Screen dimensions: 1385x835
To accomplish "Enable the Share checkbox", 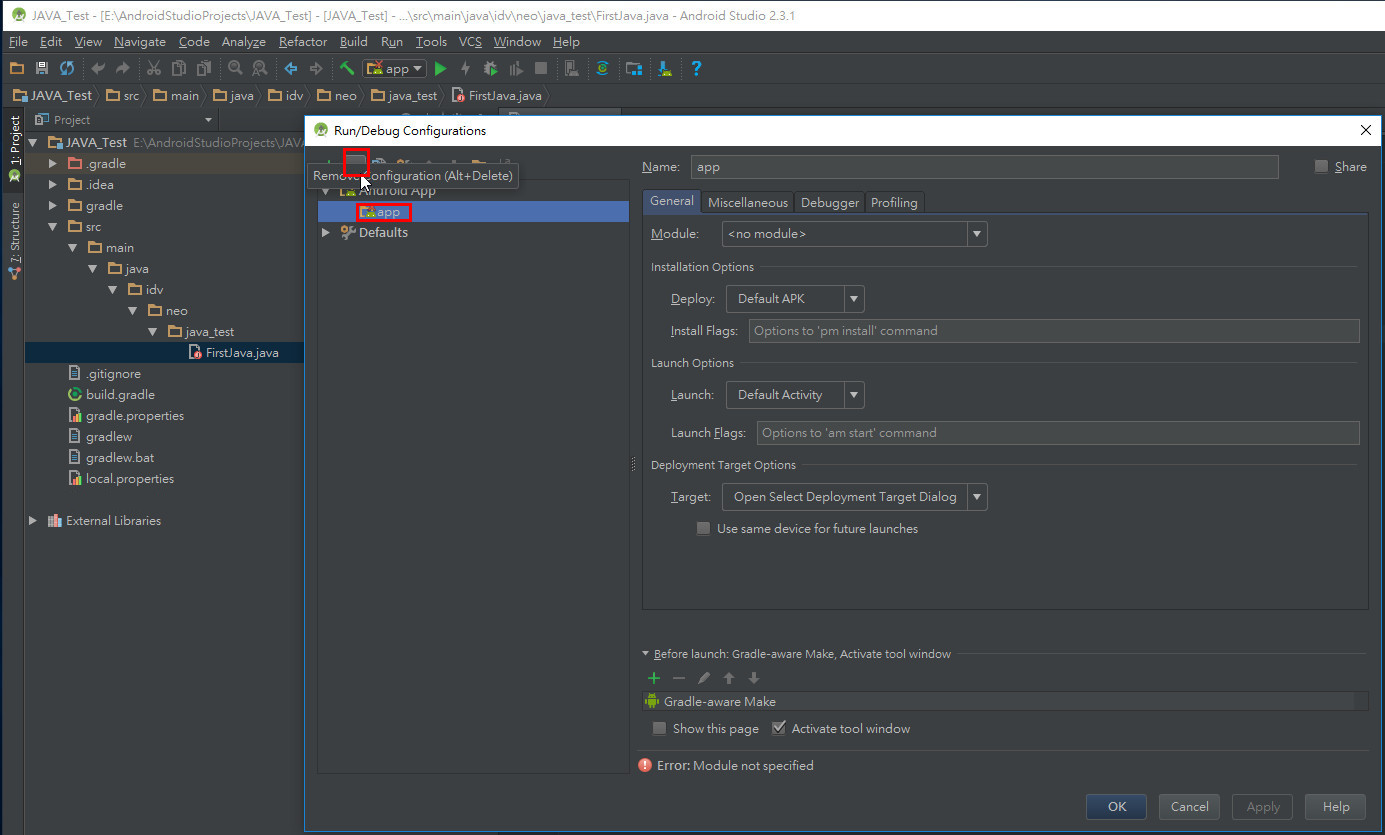I will (x=1322, y=167).
